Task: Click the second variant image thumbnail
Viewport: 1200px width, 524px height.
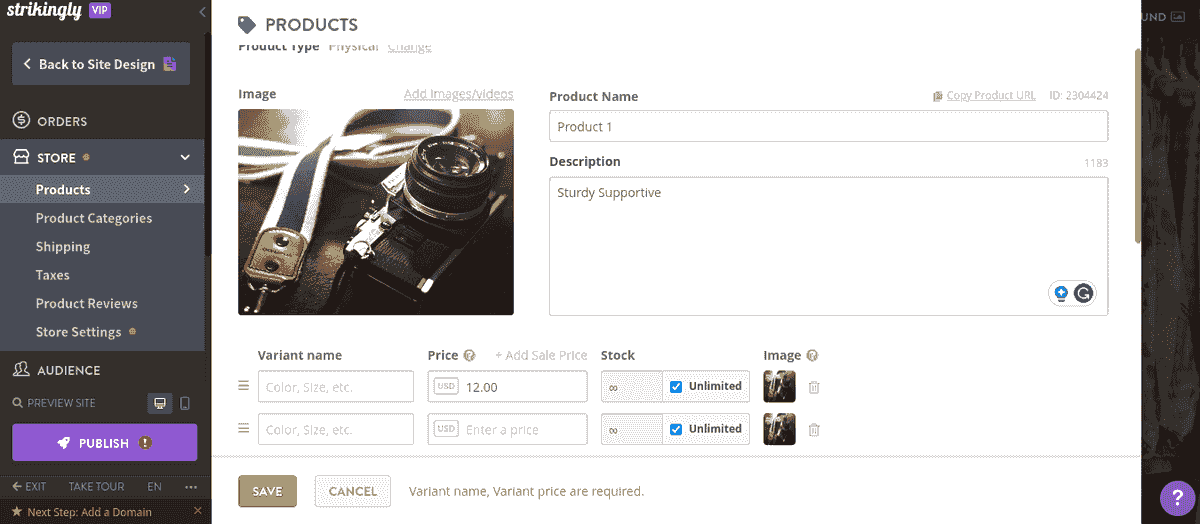Action: [x=779, y=429]
